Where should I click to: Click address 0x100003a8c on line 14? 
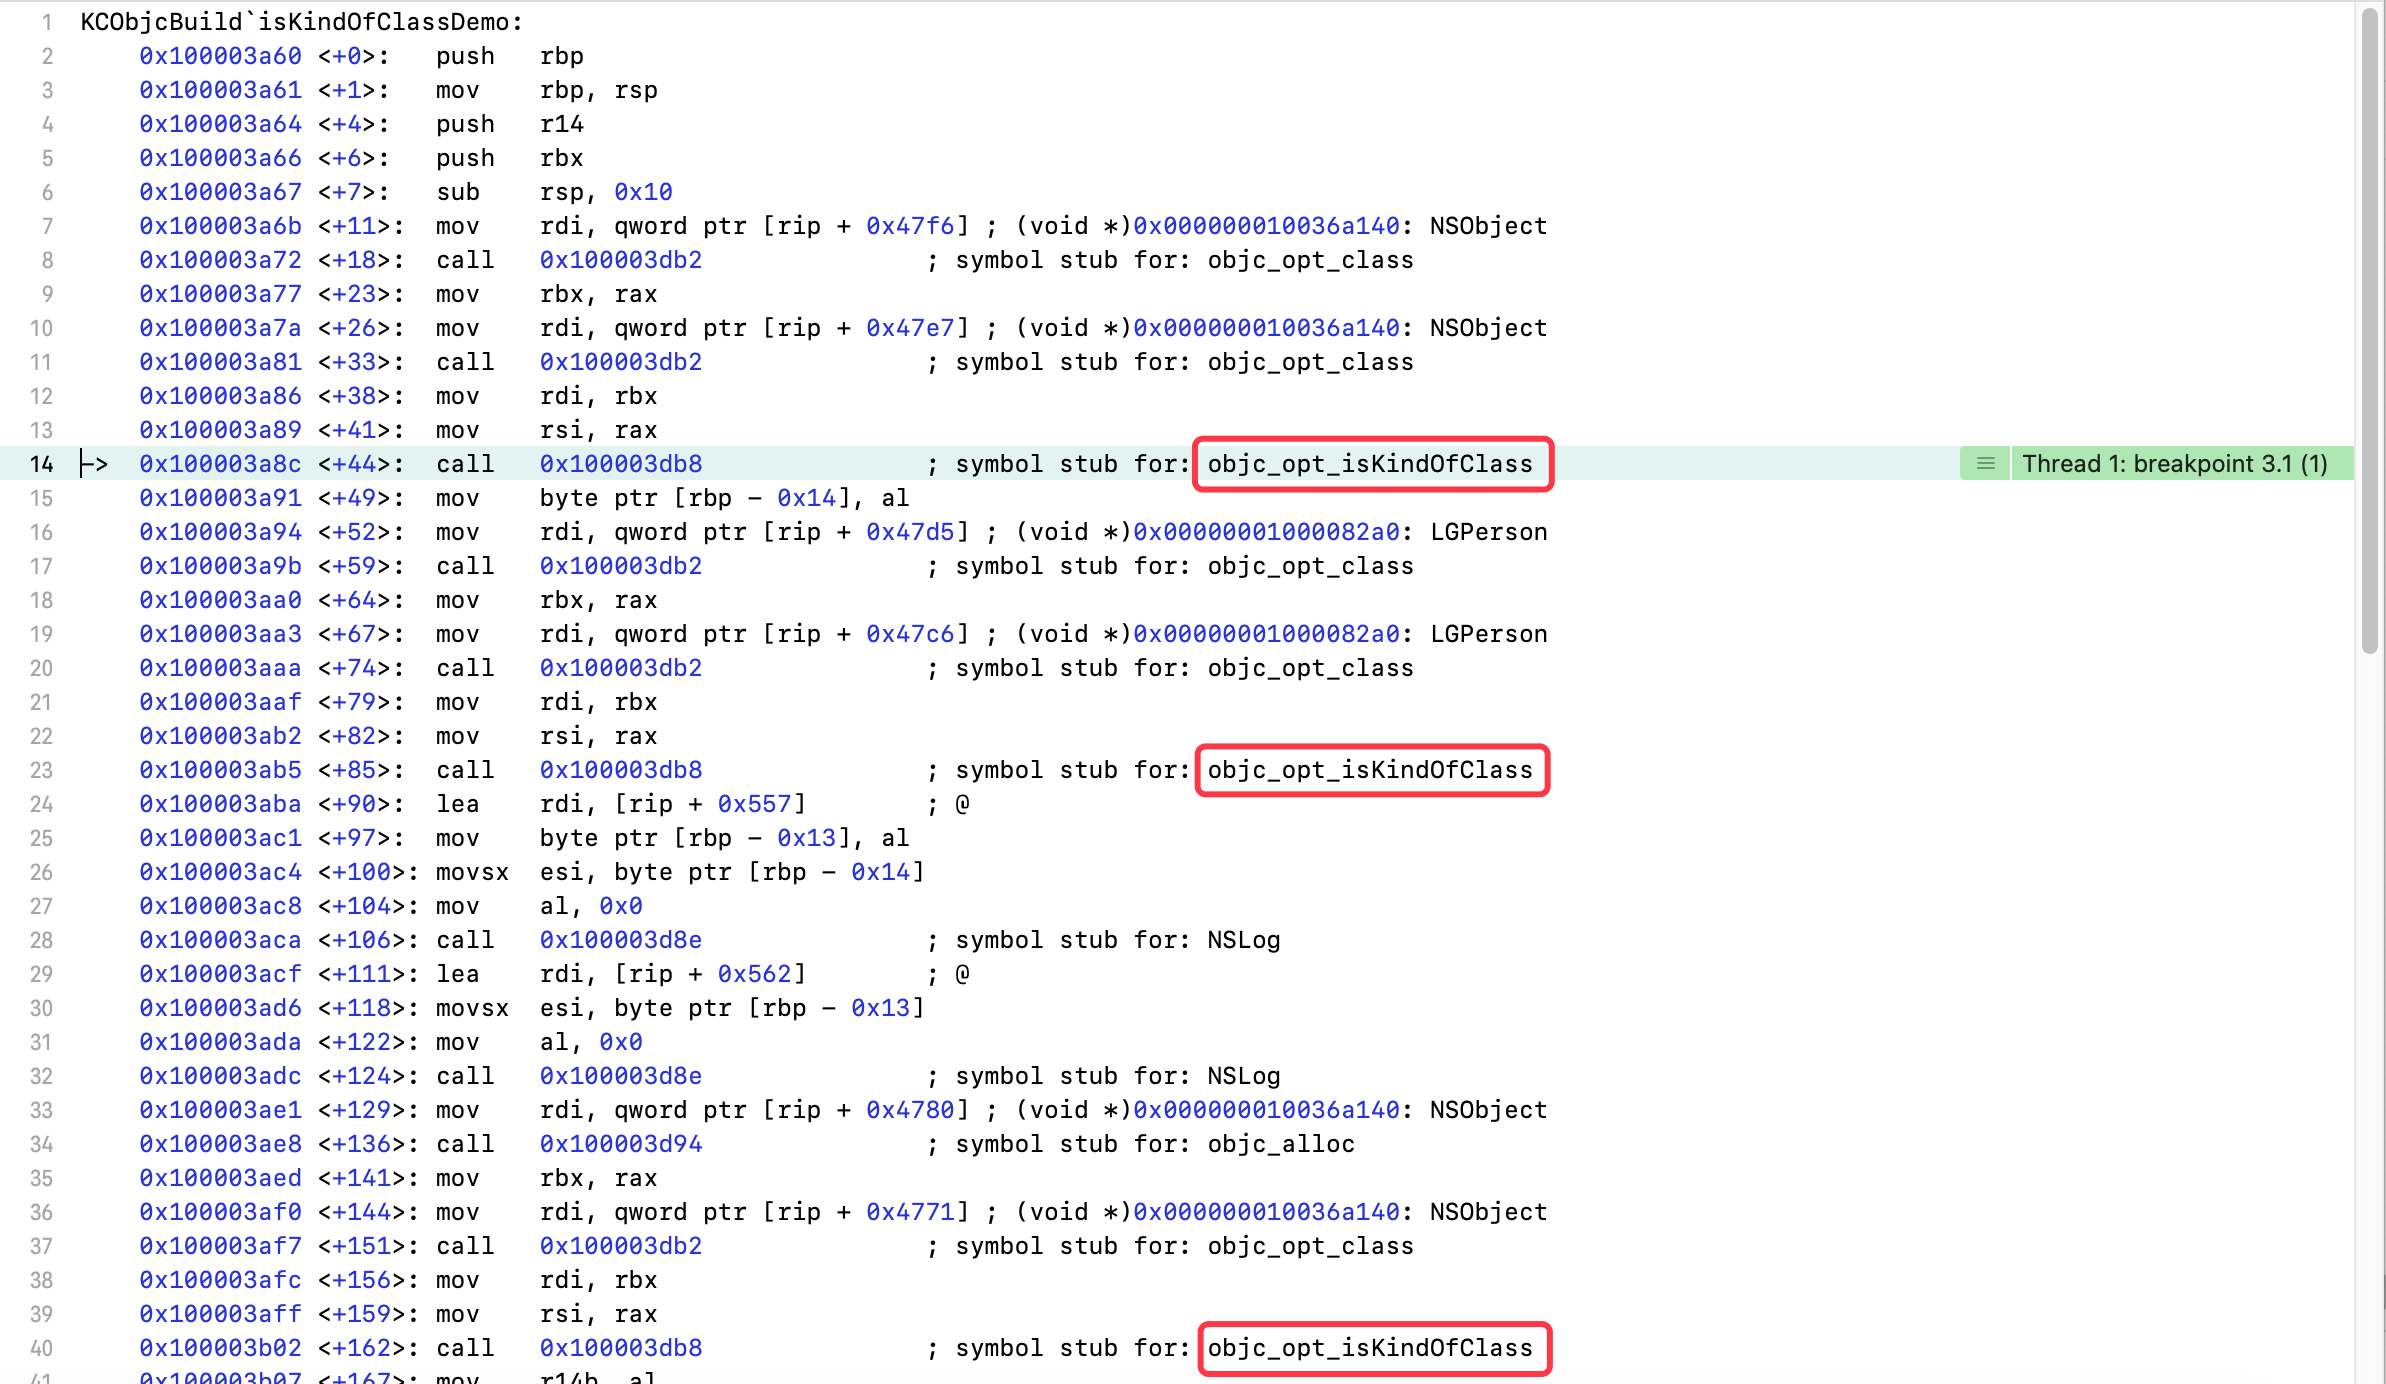pyautogui.click(x=220, y=464)
